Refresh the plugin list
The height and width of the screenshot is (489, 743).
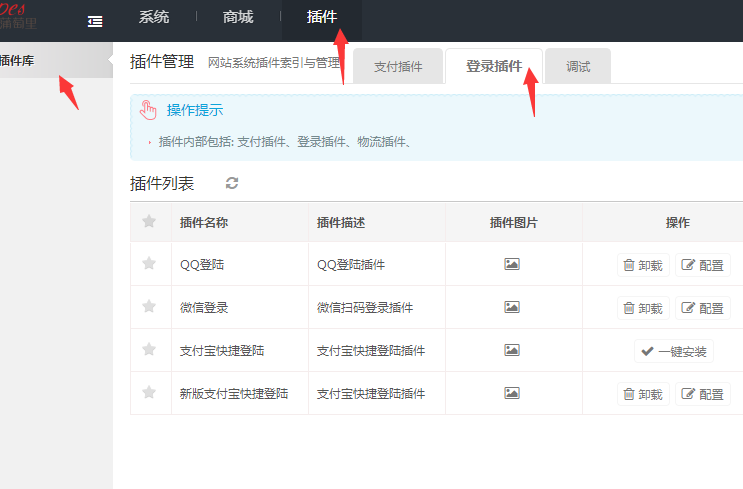232,183
